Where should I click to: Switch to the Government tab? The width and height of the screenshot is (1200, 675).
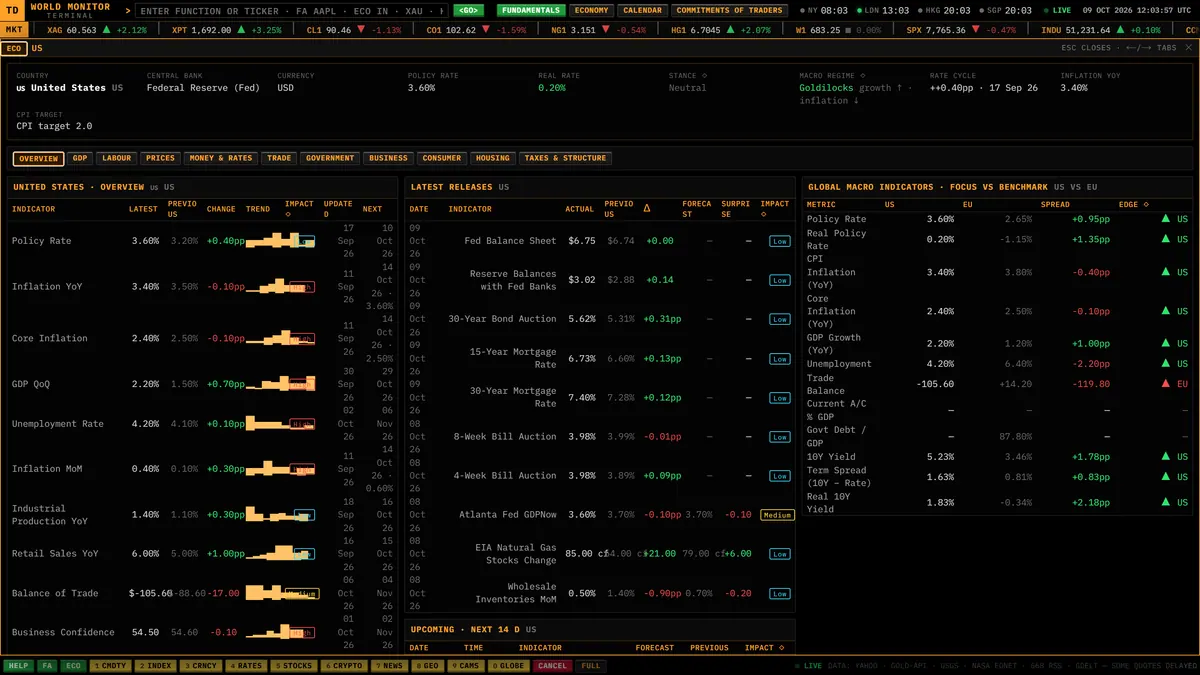330,158
